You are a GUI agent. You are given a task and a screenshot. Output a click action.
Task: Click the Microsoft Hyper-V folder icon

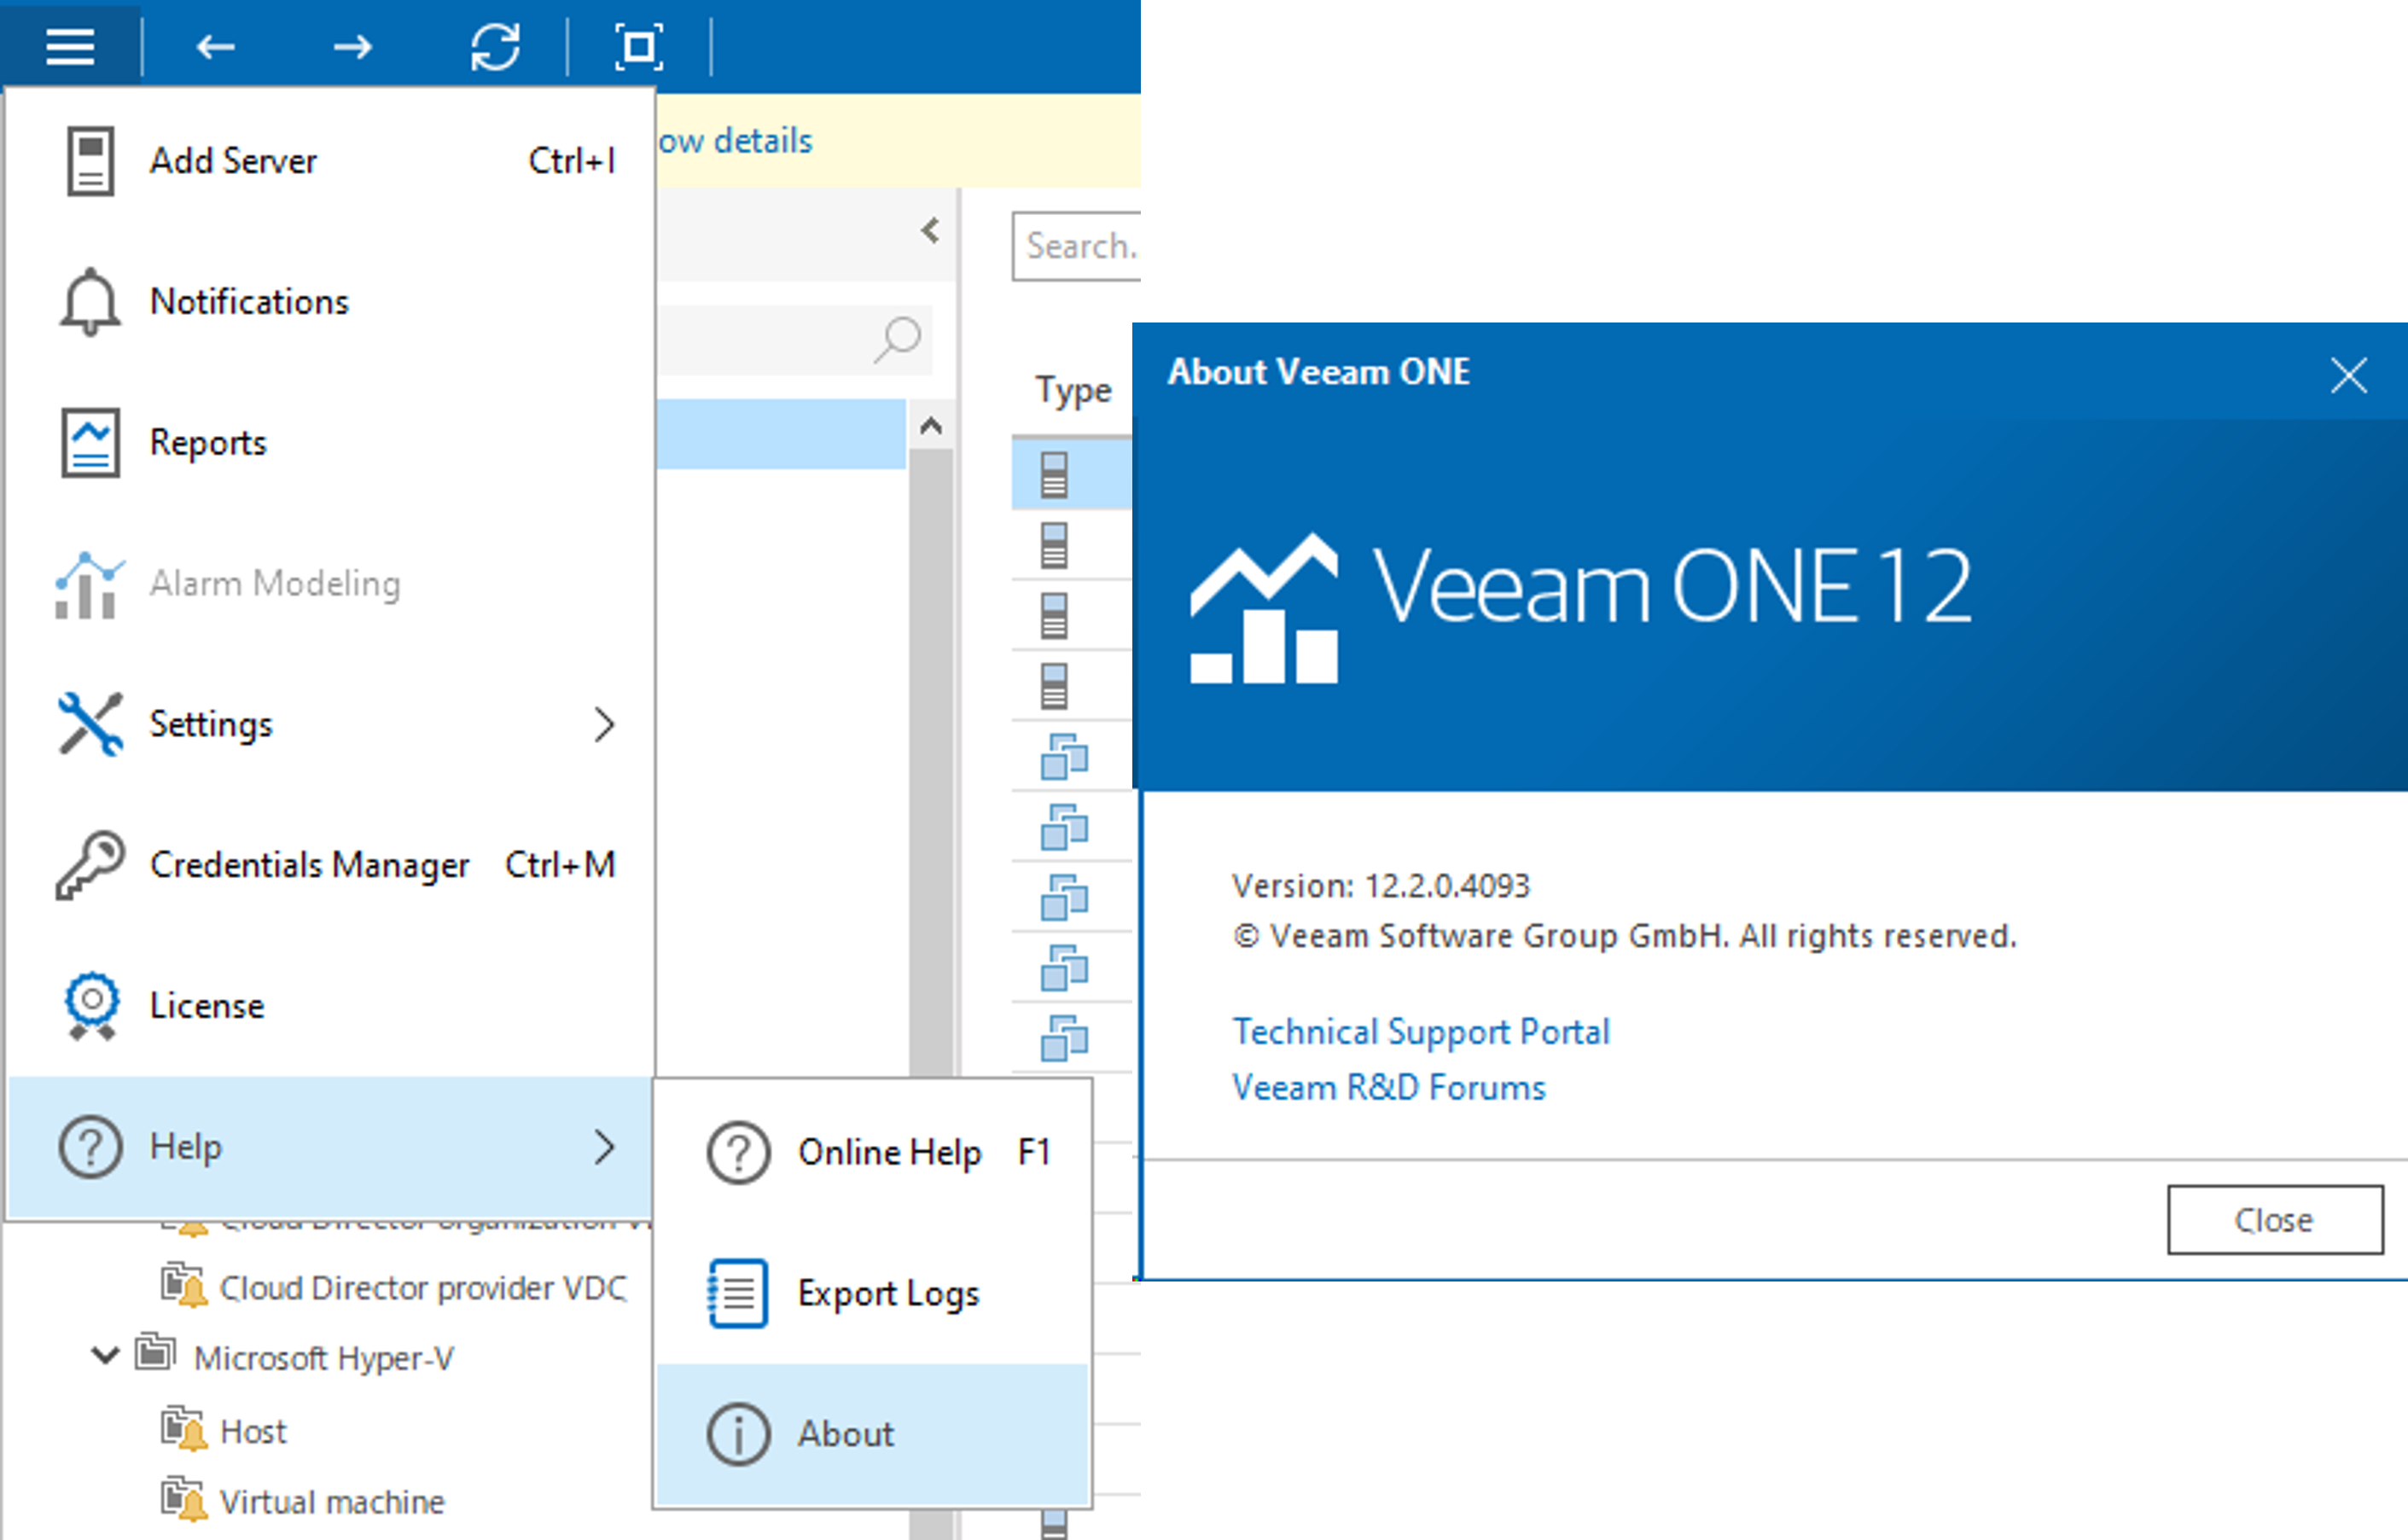(156, 1352)
